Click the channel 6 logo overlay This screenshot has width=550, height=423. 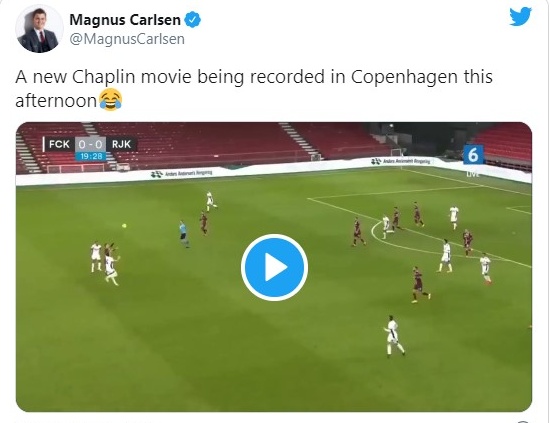pos(473,155)
